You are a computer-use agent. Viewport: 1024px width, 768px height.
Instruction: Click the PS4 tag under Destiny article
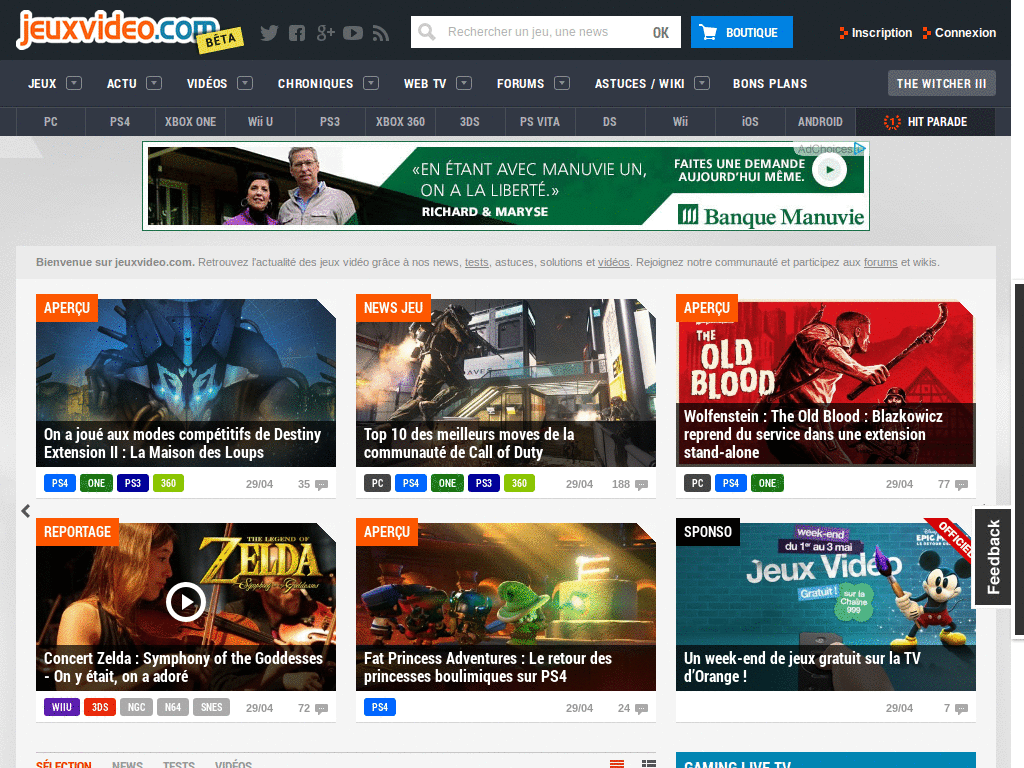59,483
